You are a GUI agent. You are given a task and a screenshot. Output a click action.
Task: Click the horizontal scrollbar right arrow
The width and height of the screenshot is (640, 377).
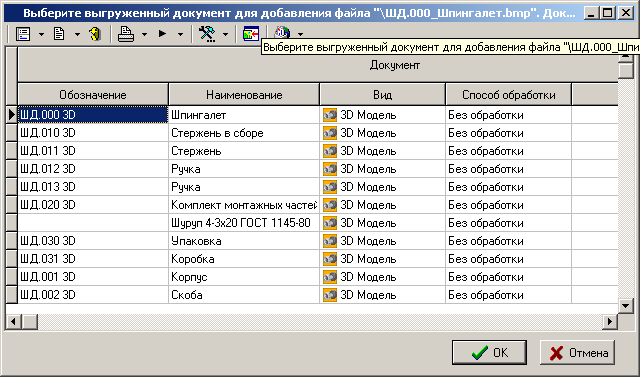[610, 322]
